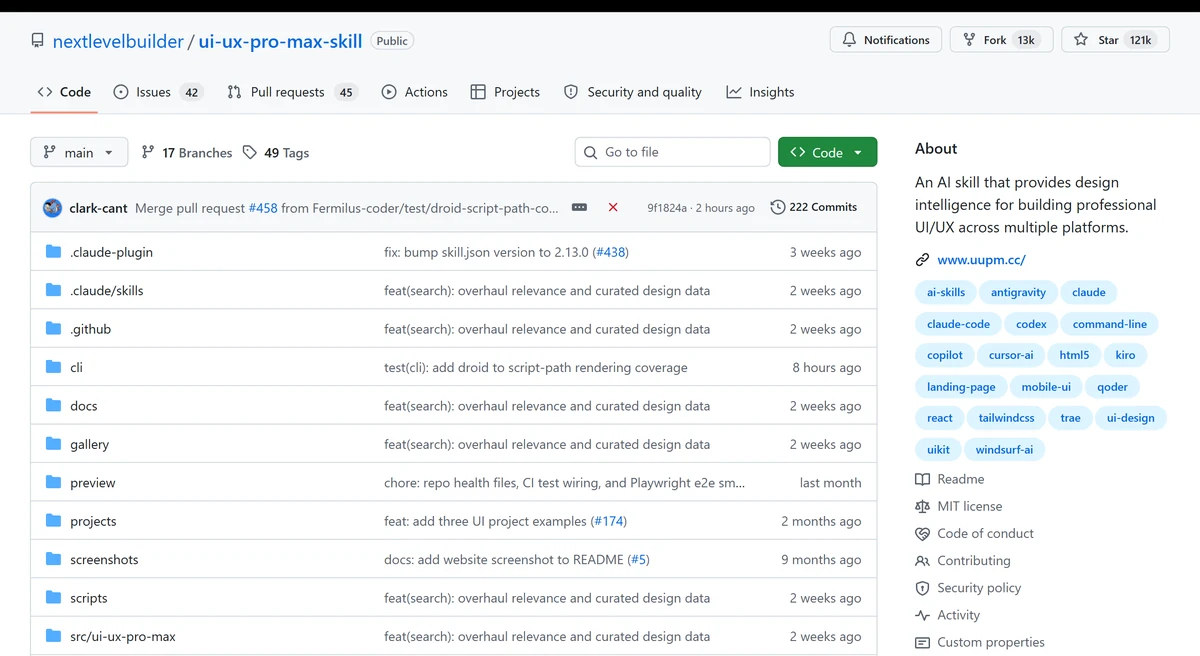Switch to the Code tab
This screenshot has width=1200, height=656.
[x=64, y=92]
